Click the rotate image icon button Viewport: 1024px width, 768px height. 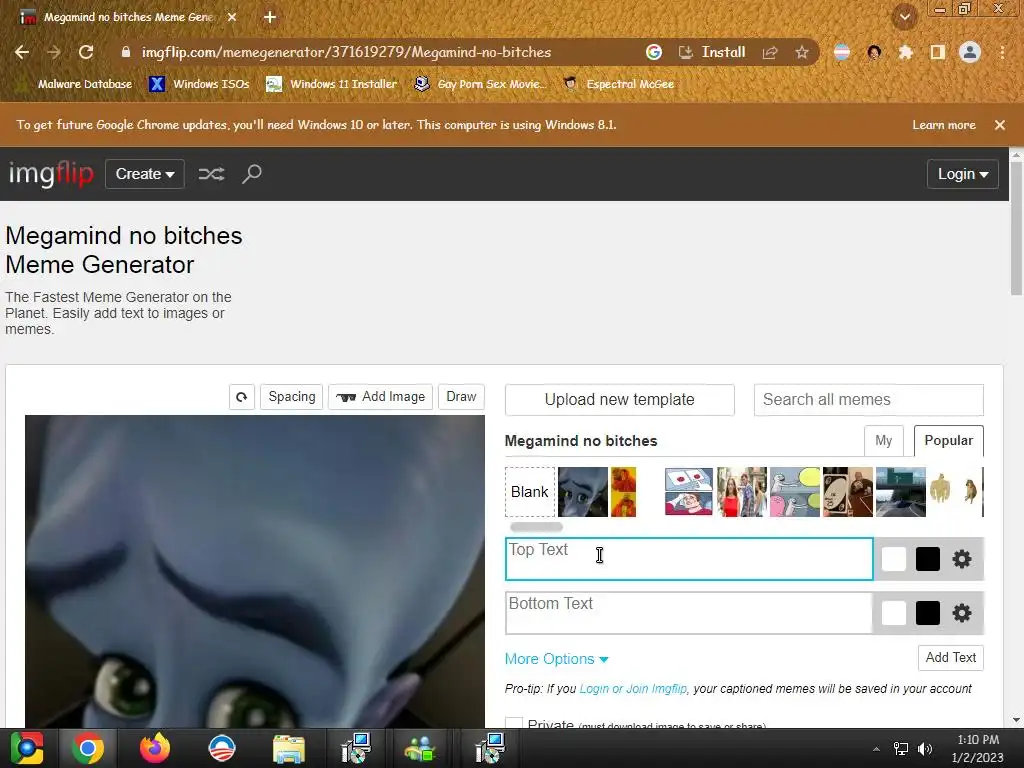(242, 397)
